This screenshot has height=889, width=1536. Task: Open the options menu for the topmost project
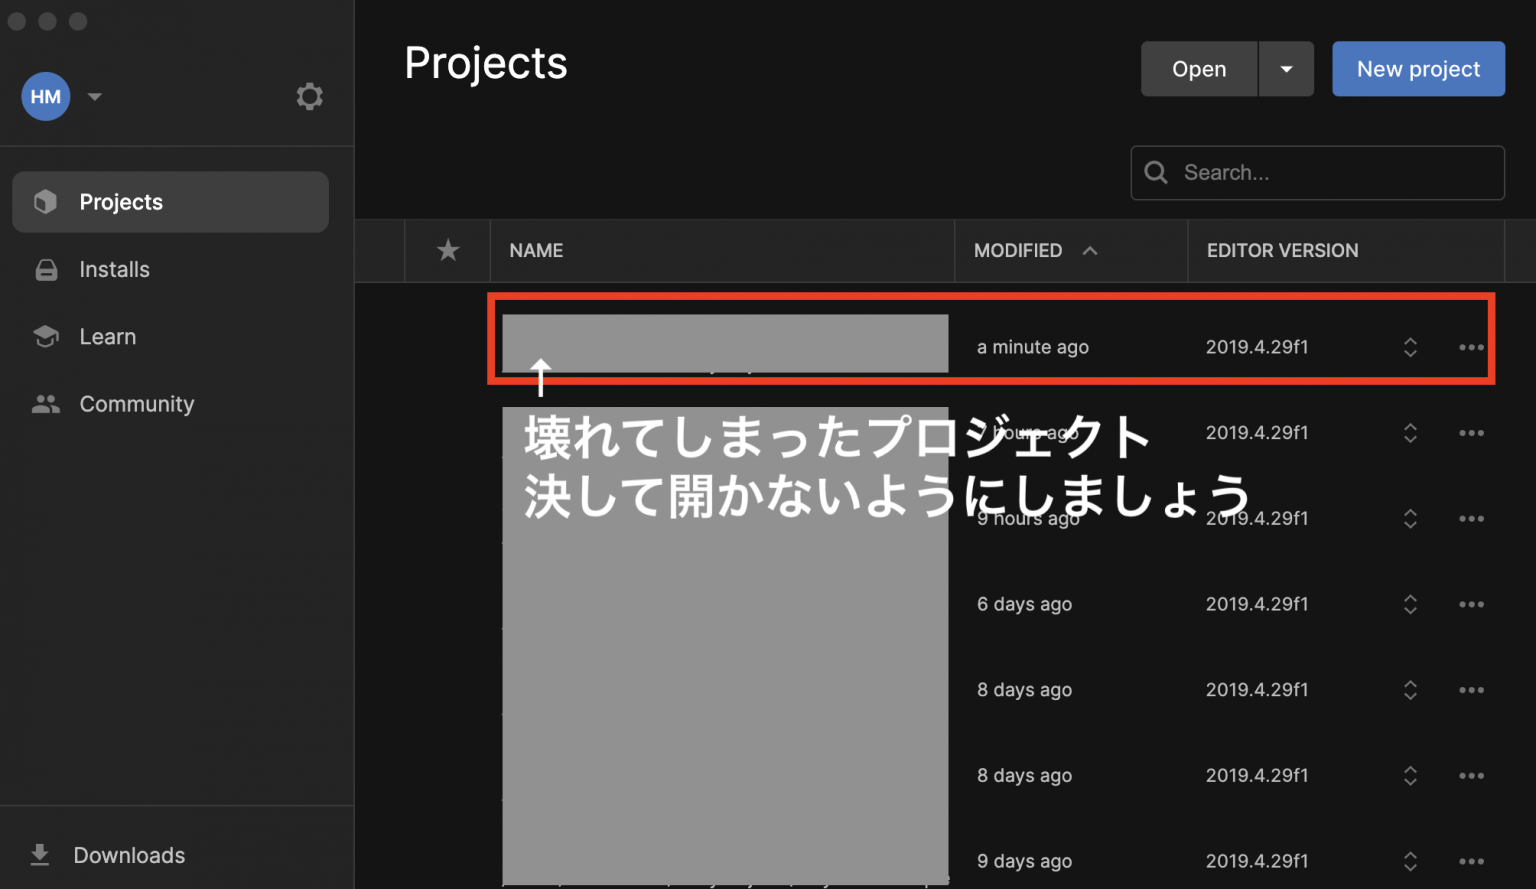pos(1471,347)
